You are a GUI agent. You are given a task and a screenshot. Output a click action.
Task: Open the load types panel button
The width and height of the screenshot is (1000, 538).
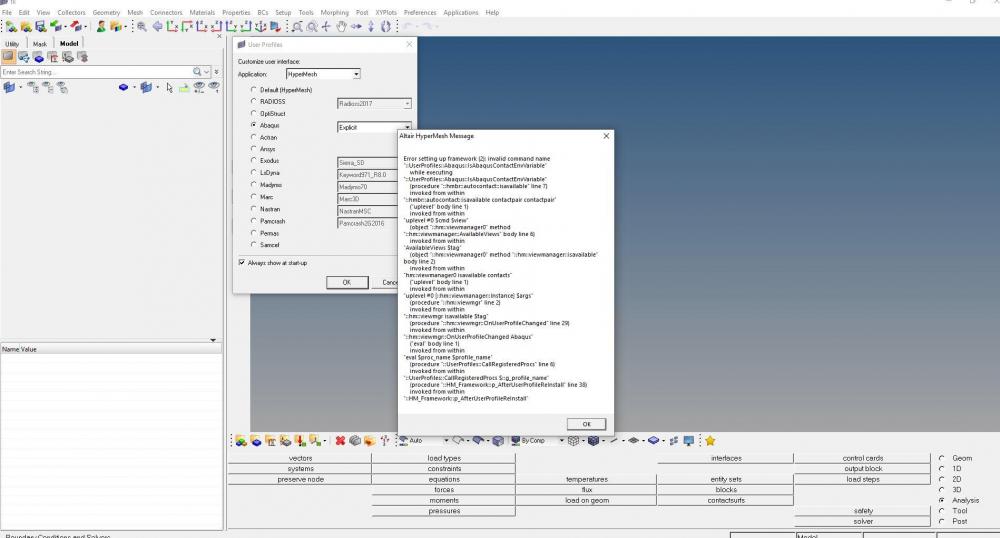coord(444,458)
